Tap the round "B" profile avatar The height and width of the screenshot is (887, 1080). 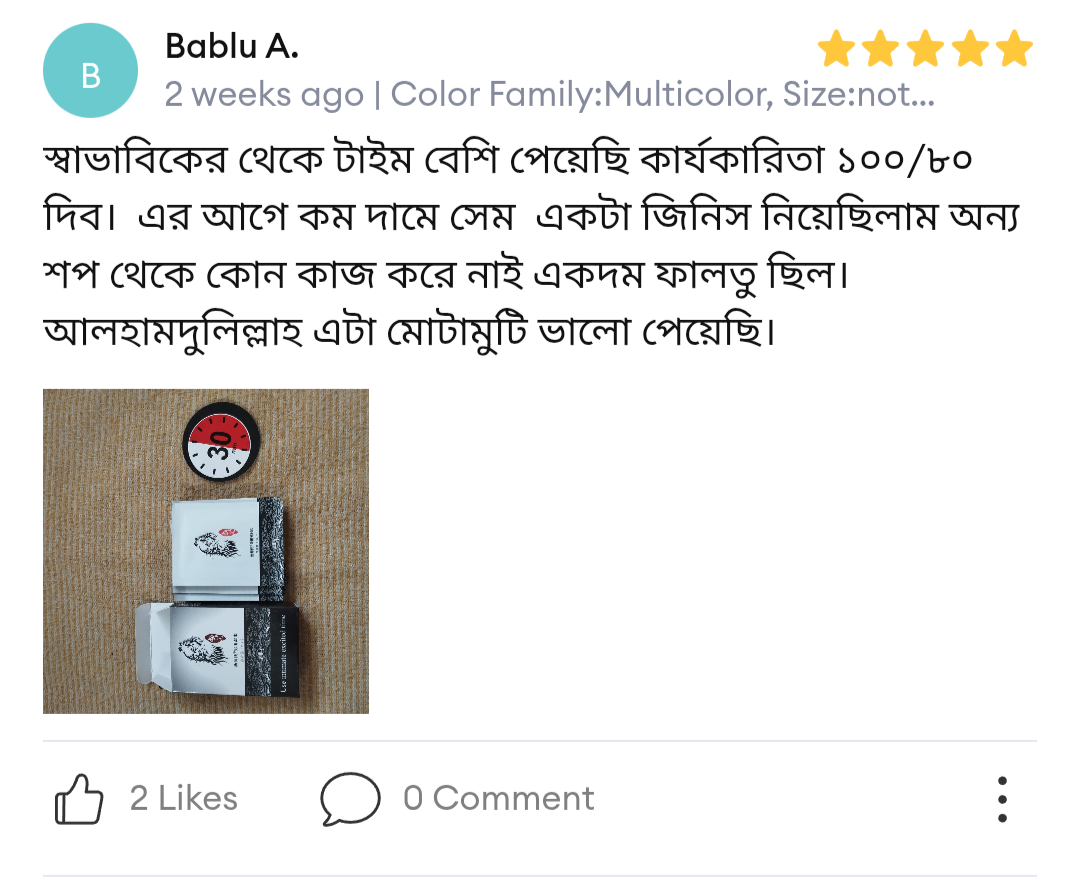tap(90, 71)
